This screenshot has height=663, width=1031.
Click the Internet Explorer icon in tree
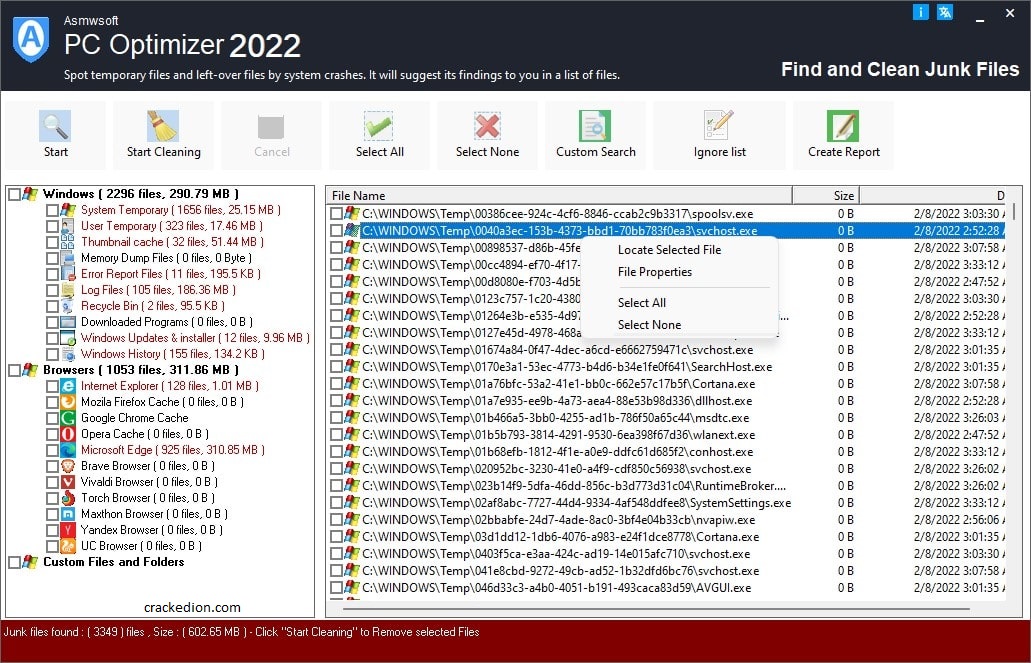coord(68,386)
